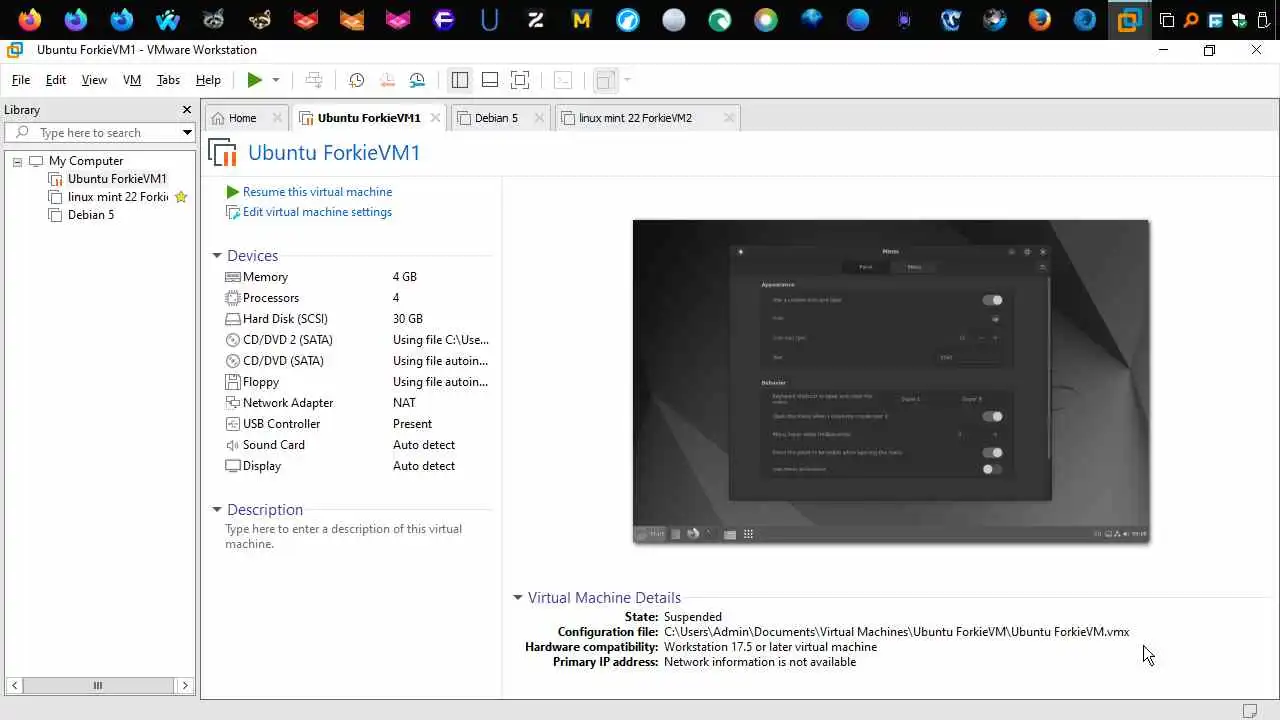This screenshot has height=720, width=1280.
Task: Enter full screen mode icon
Action: [x=520, y=80]
